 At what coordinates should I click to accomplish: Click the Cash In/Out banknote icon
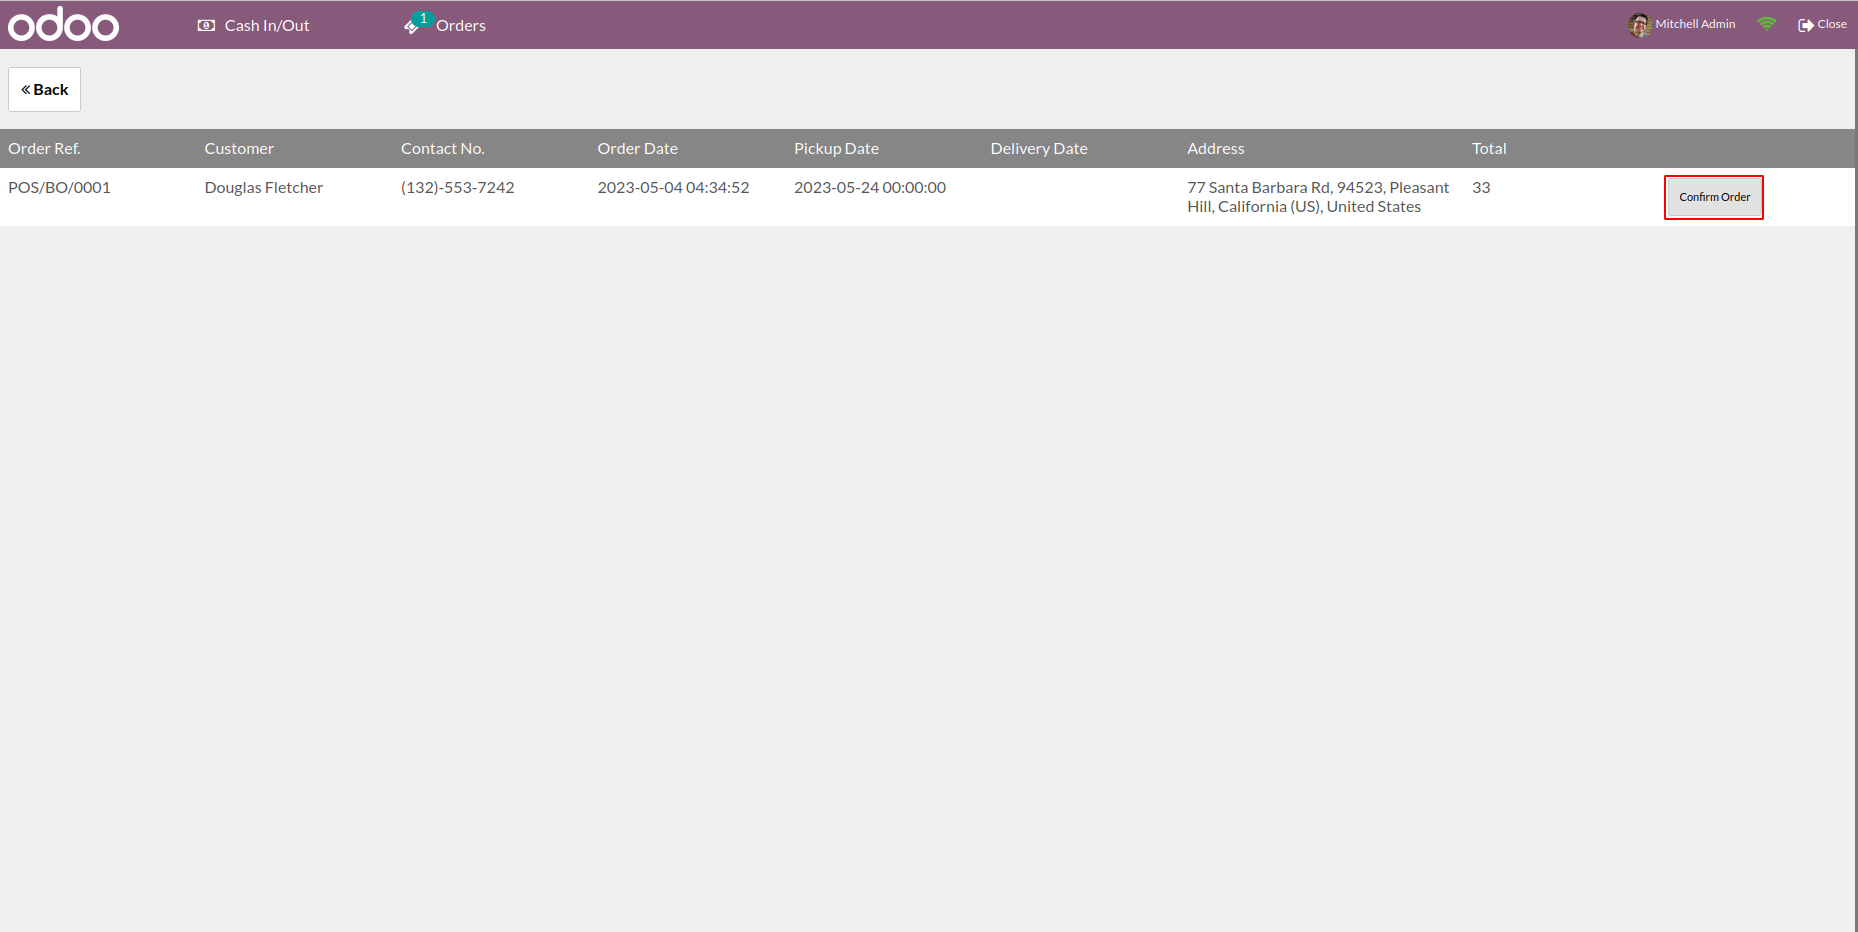pos(206,25)
